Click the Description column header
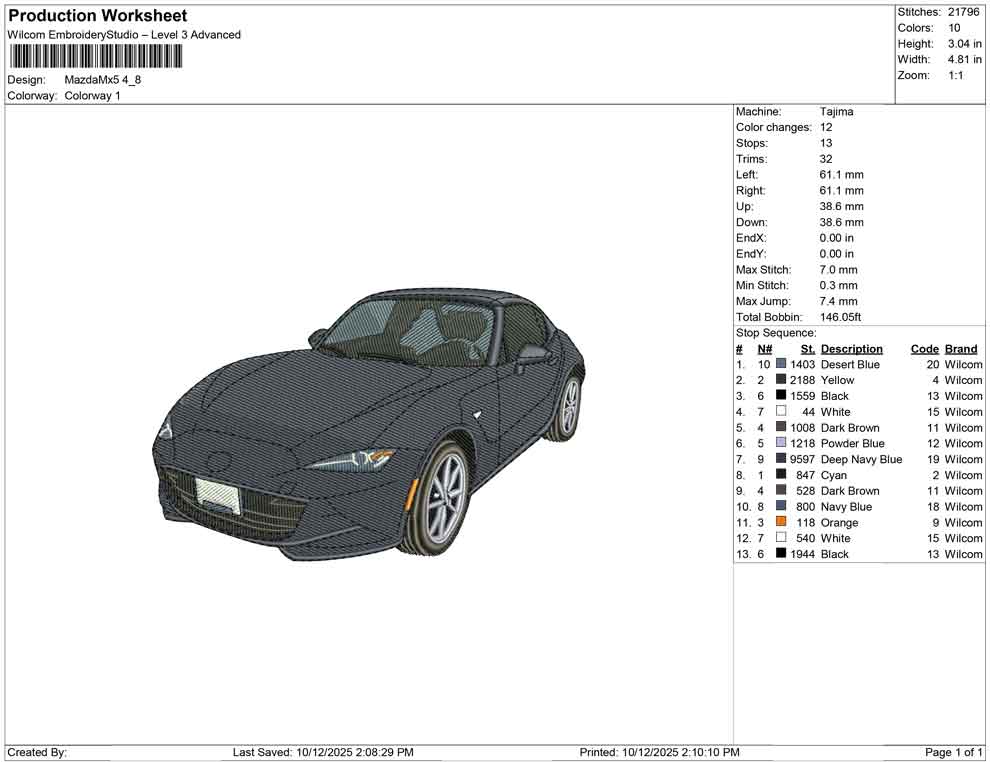 tap(851, 349)
